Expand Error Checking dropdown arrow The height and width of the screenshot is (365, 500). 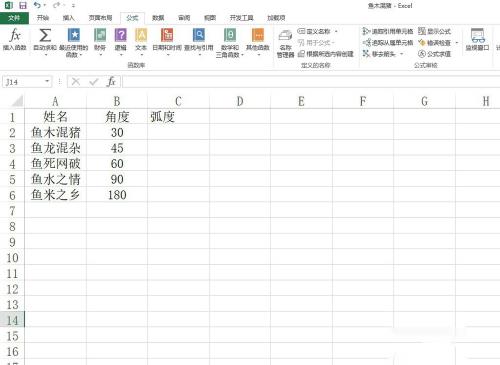457,43
